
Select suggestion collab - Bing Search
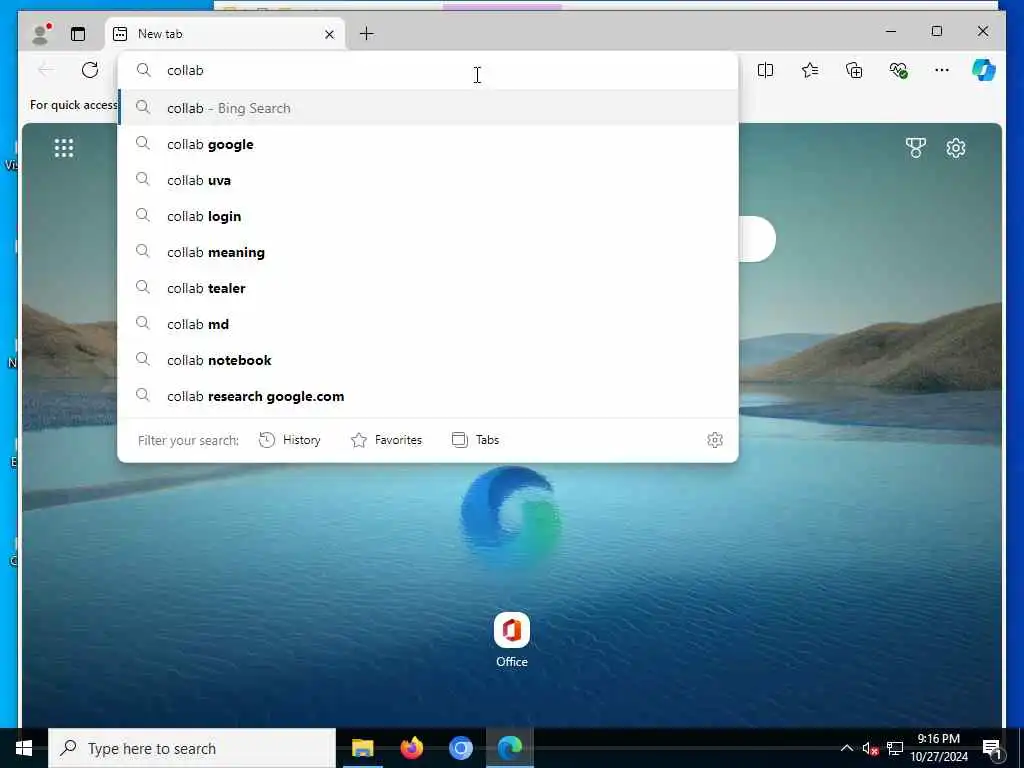428,108
